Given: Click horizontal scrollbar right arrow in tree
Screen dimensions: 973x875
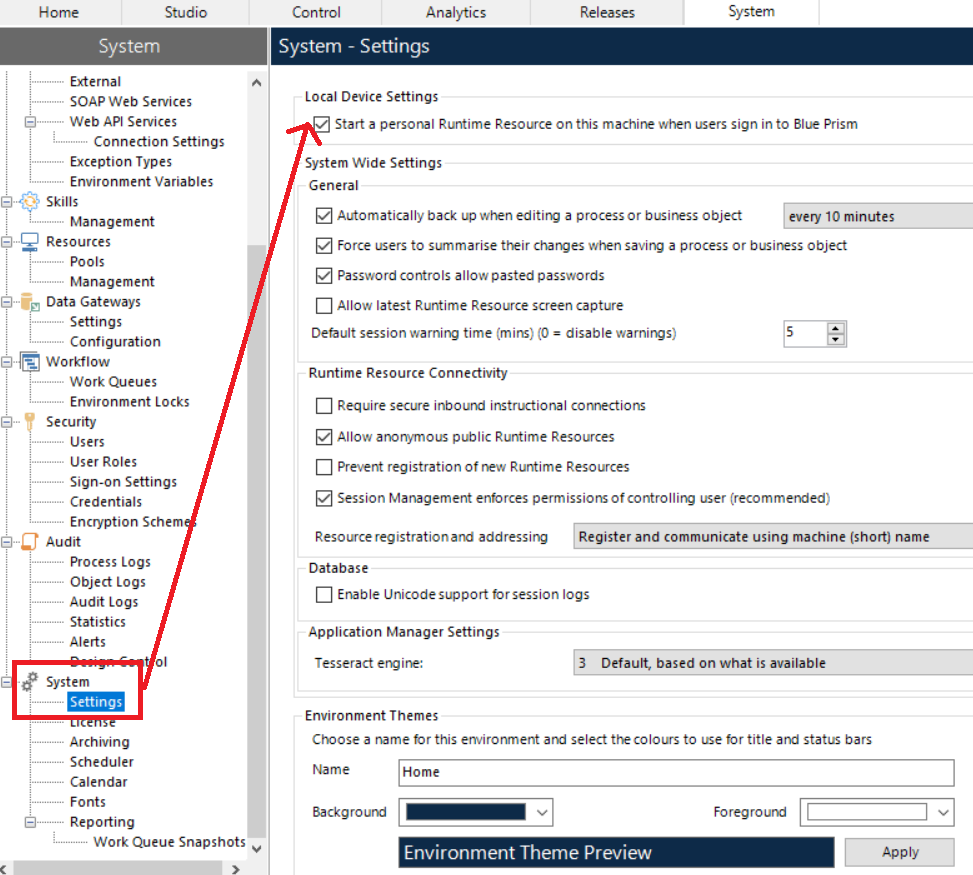Looking at the screenshot, I should click(236, 869).
